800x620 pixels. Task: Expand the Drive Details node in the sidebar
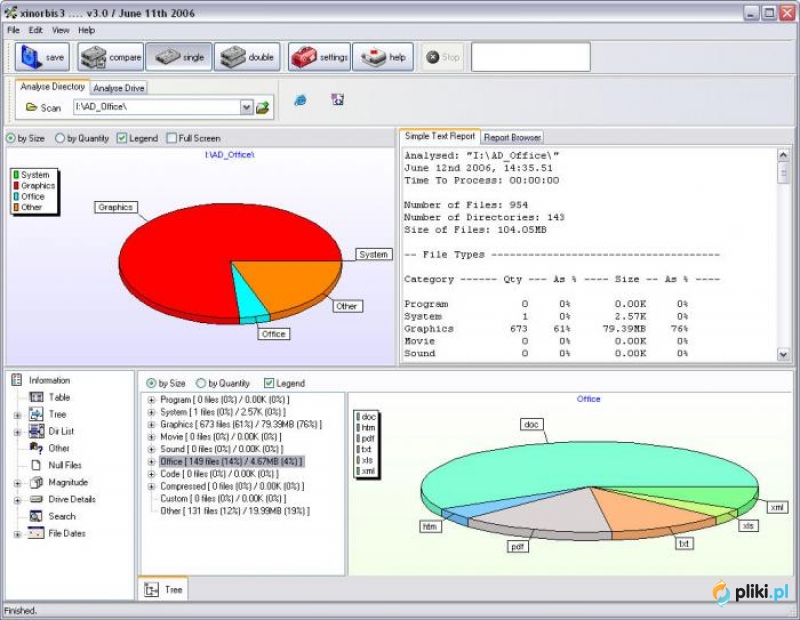(x=18, y=500)
